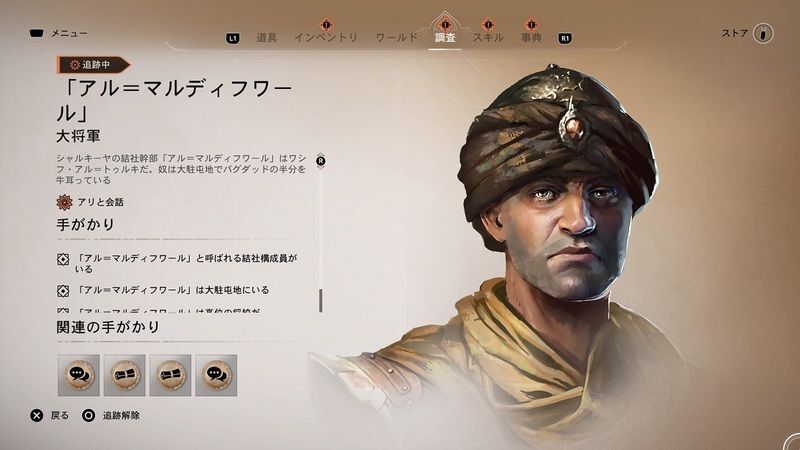Image resolution: width=800 pixels, height=450 pixels.
Task: Select clue 大駐屯地にいる
Action: pyautogui.click(x=163, y=290)
